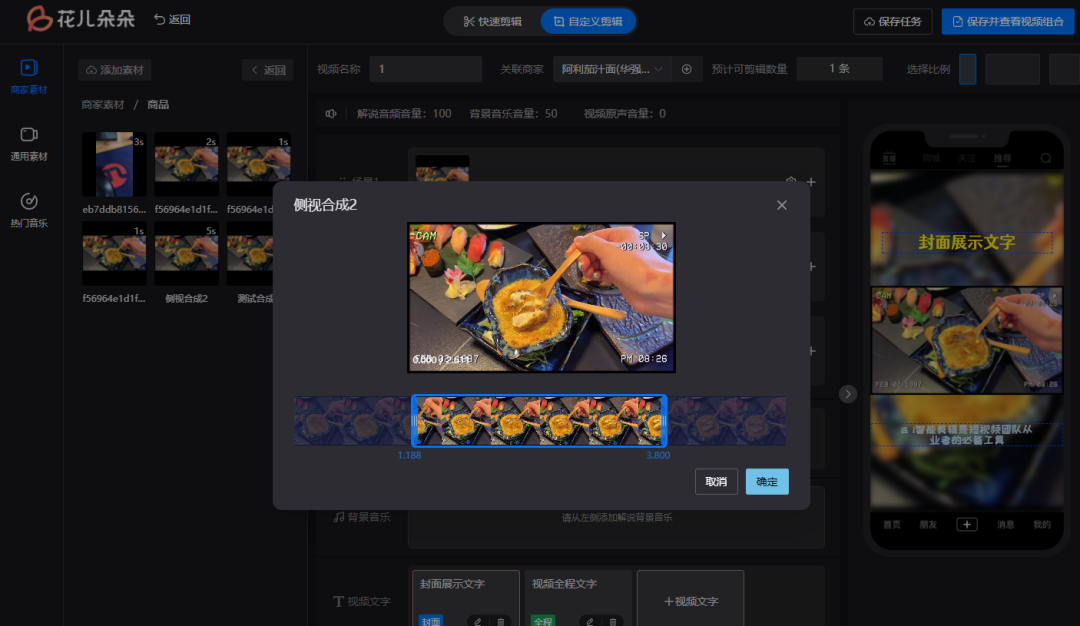Click the 首页 tab in phone preview

pos(892,524)
